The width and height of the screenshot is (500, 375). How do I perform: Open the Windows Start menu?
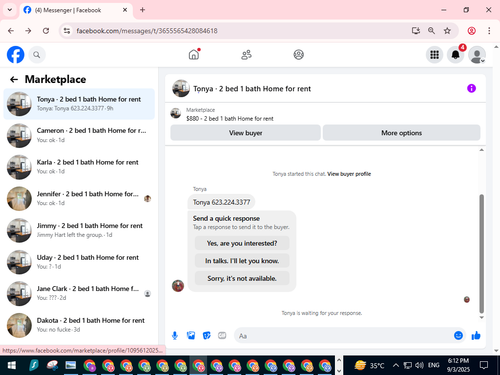[12, 365]
